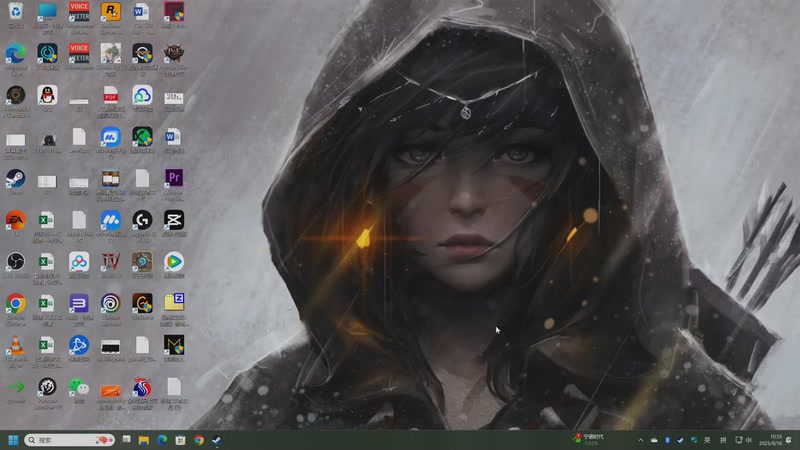Open the Windows Start menu
Screen dimensions: 800x450
tap(13, 440)
